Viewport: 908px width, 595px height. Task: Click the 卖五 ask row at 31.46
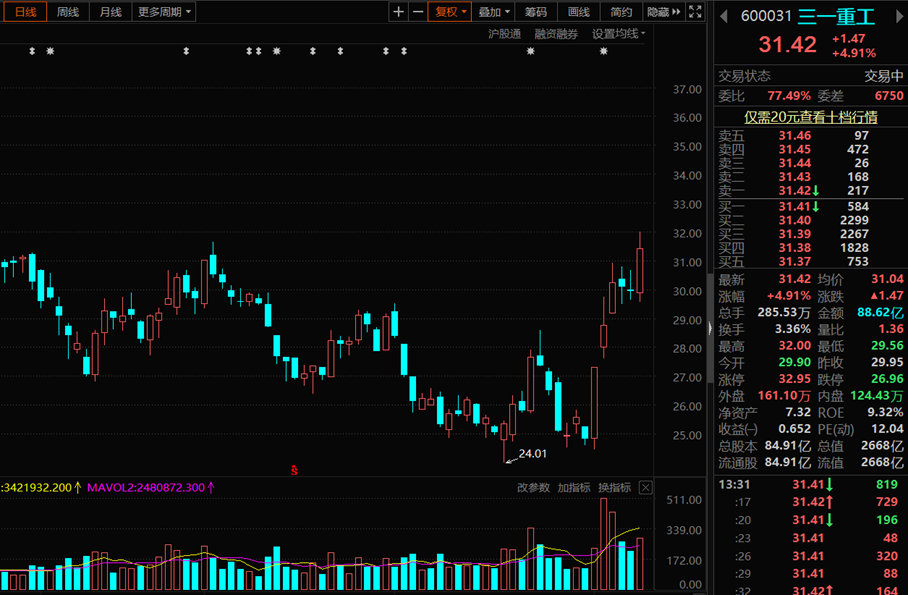pos(810,136)
